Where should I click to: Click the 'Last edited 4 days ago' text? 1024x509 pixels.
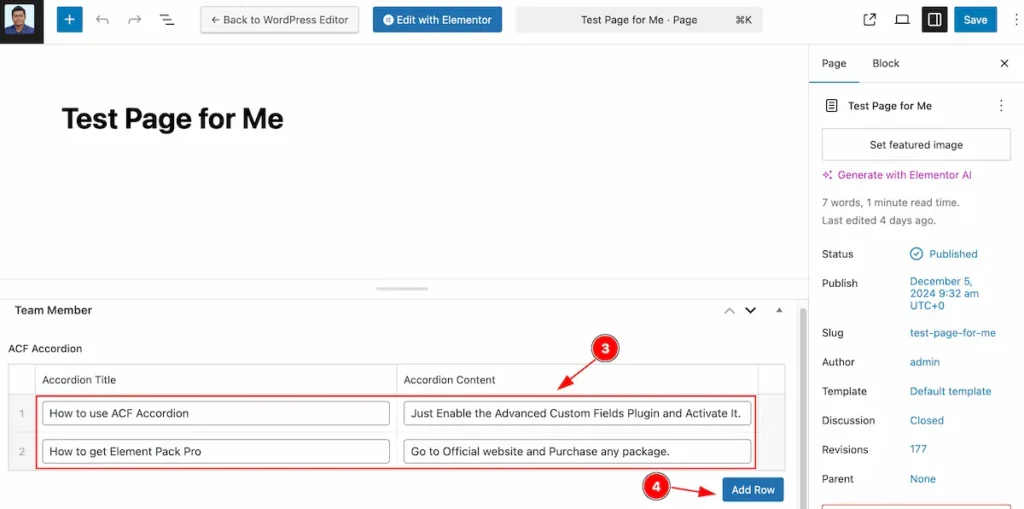[878, 221]
